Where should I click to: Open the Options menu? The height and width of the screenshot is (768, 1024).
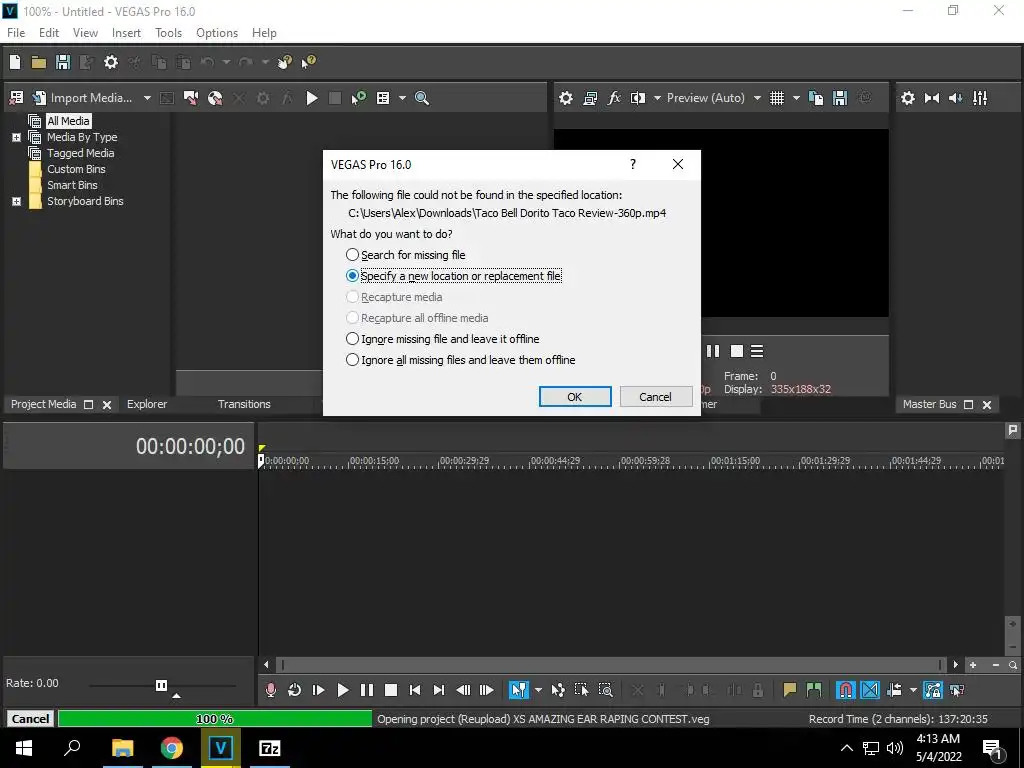pyautogui.click(x=217, y=33)
